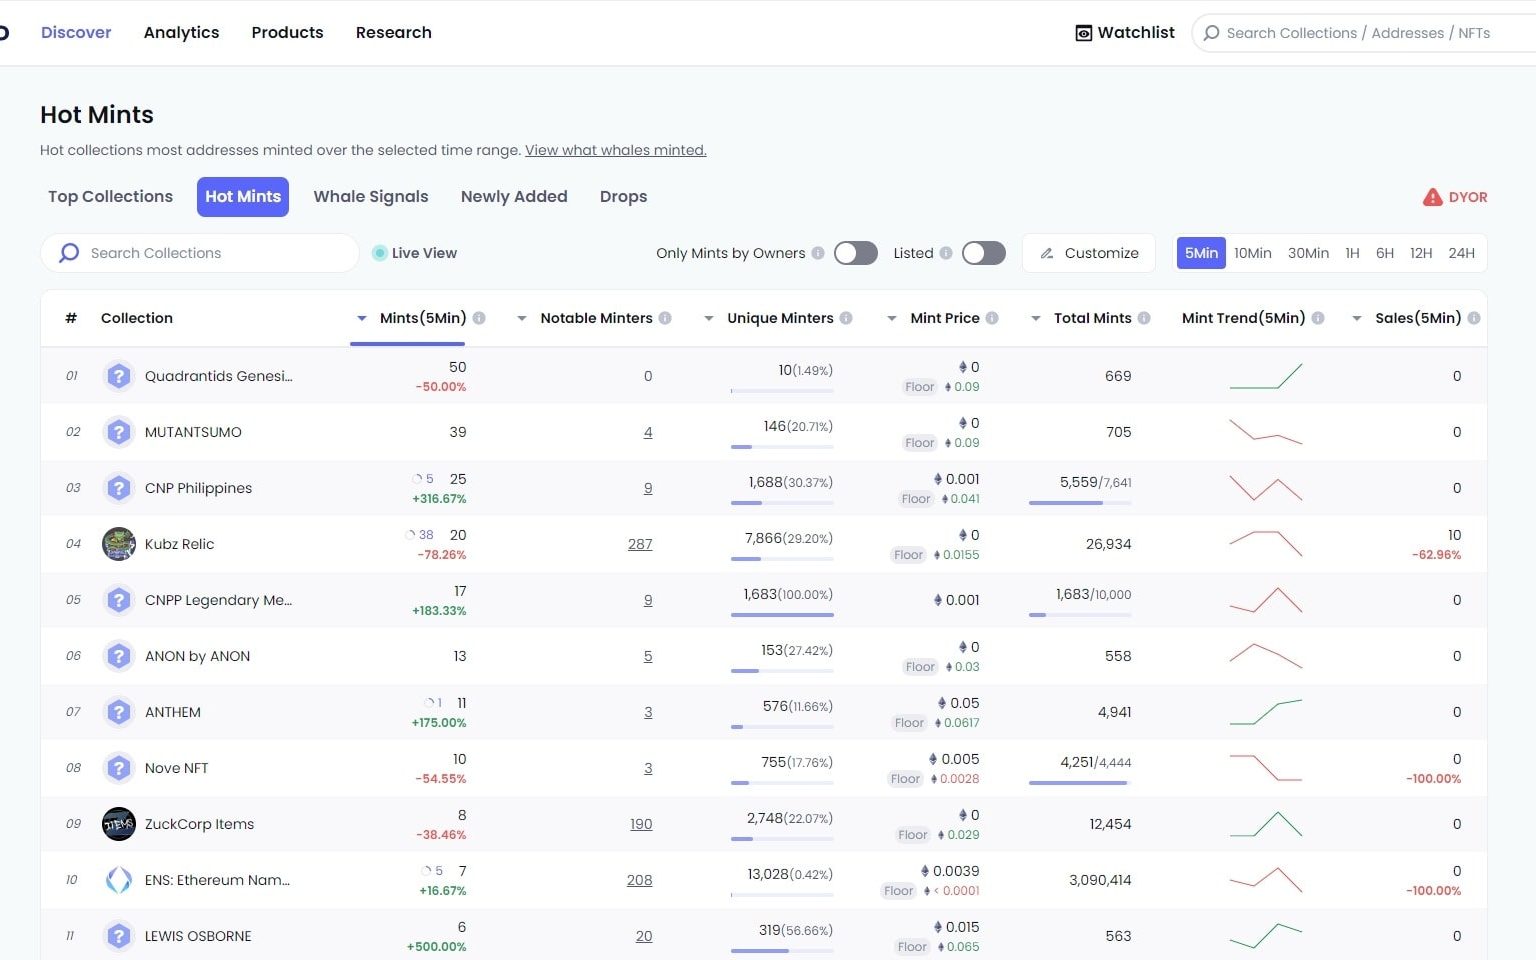Focus the top Search Collections / Addresses field
Screen dimensions: 1536x960
[1363, 33]
